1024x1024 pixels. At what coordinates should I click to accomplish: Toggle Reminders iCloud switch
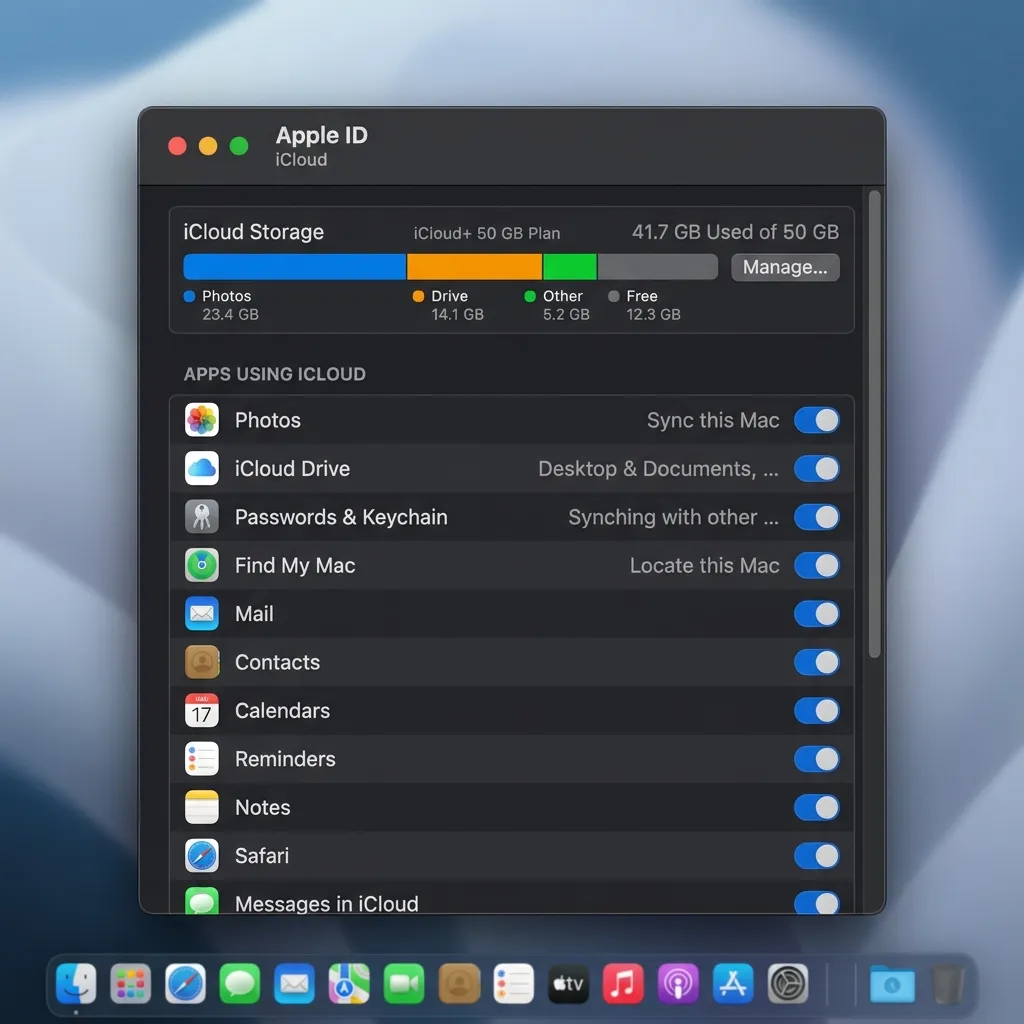[x=816, y=758]
